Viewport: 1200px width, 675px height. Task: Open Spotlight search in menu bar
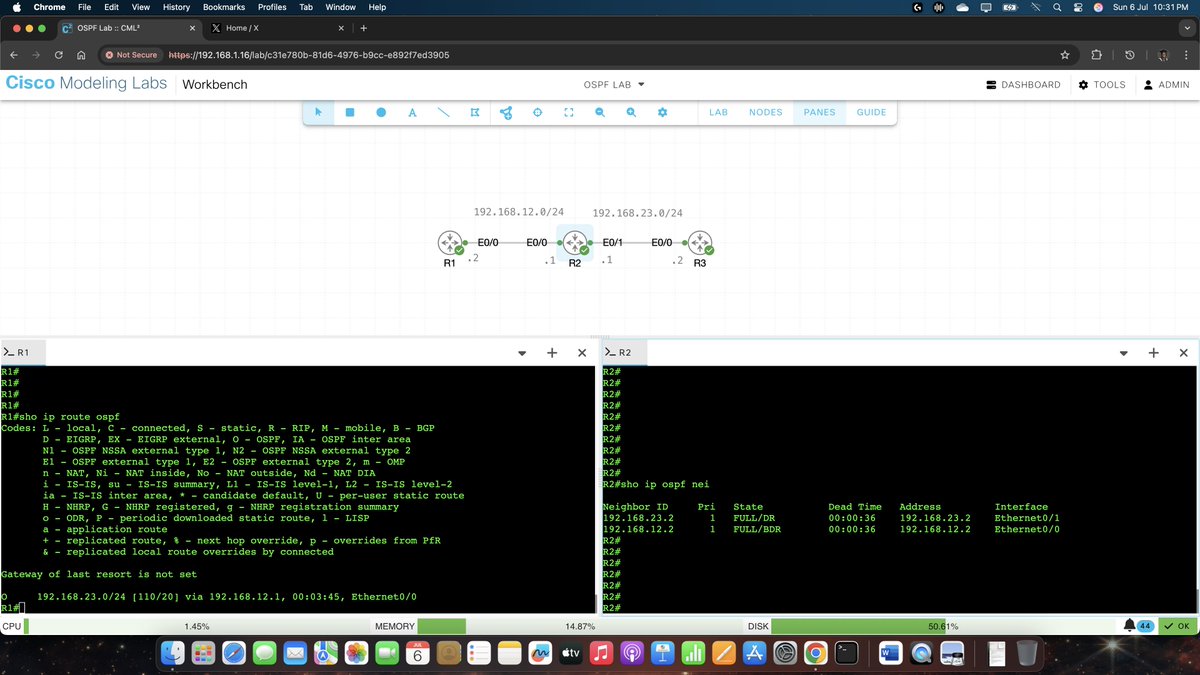[1056, 7]
